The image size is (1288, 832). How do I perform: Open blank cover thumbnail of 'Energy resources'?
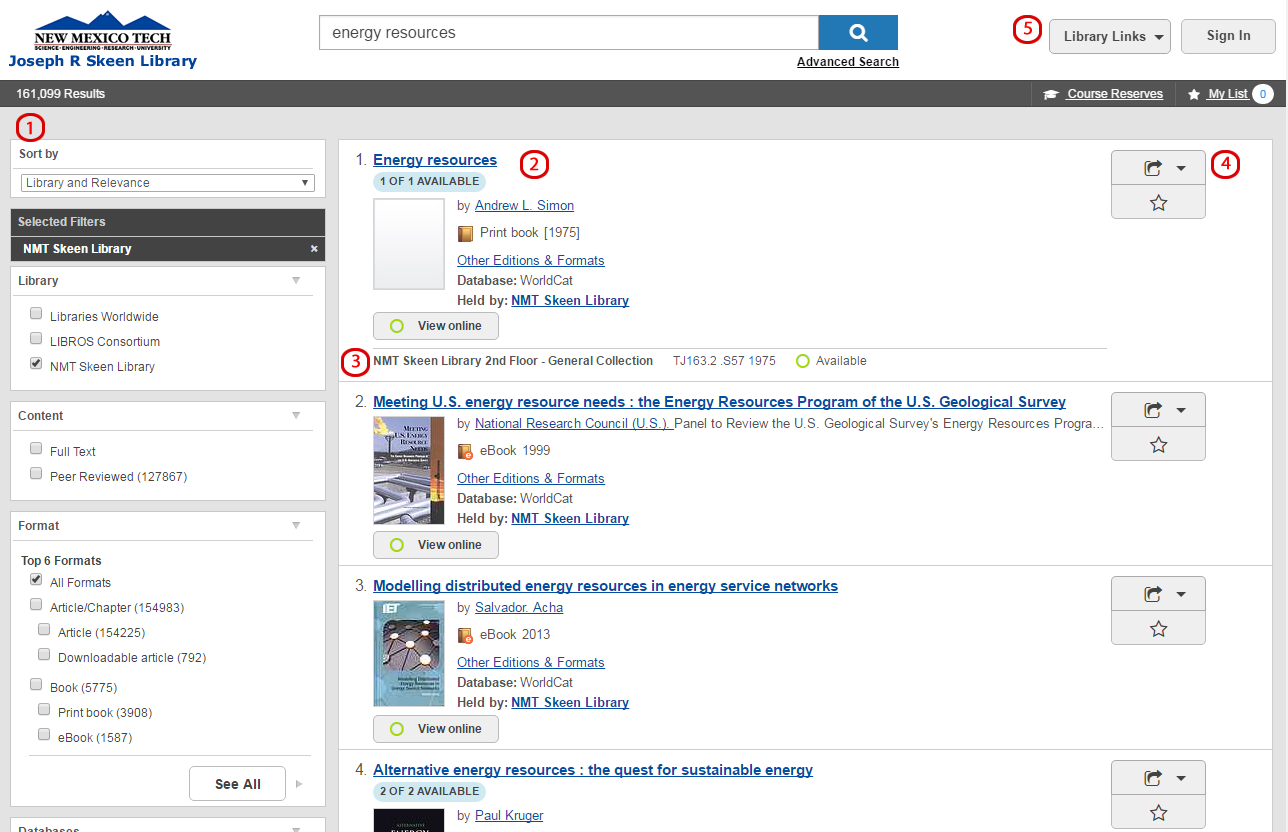pos(409,244)
